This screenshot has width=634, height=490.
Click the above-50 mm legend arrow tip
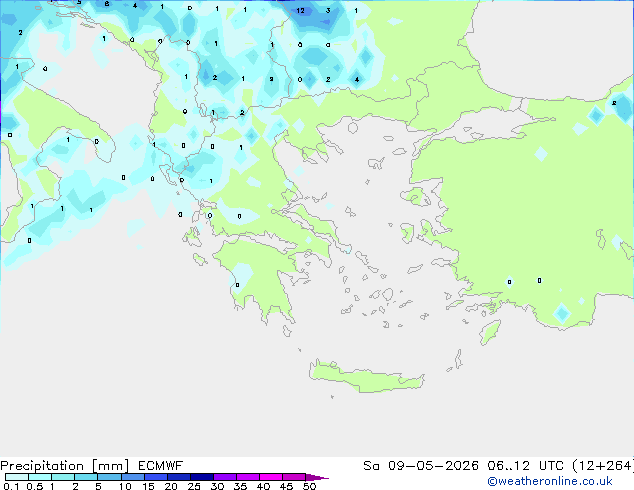317,477
